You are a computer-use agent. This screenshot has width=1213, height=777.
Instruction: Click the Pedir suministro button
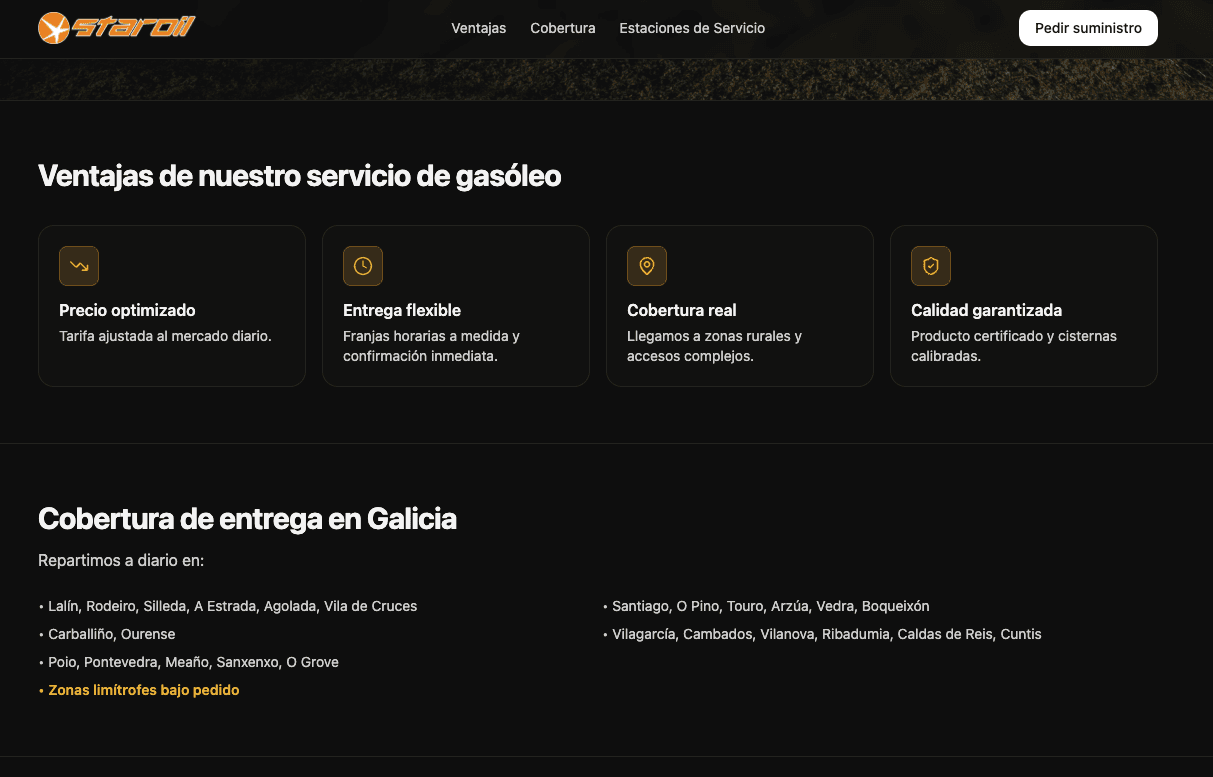[x=1088, y=28]
